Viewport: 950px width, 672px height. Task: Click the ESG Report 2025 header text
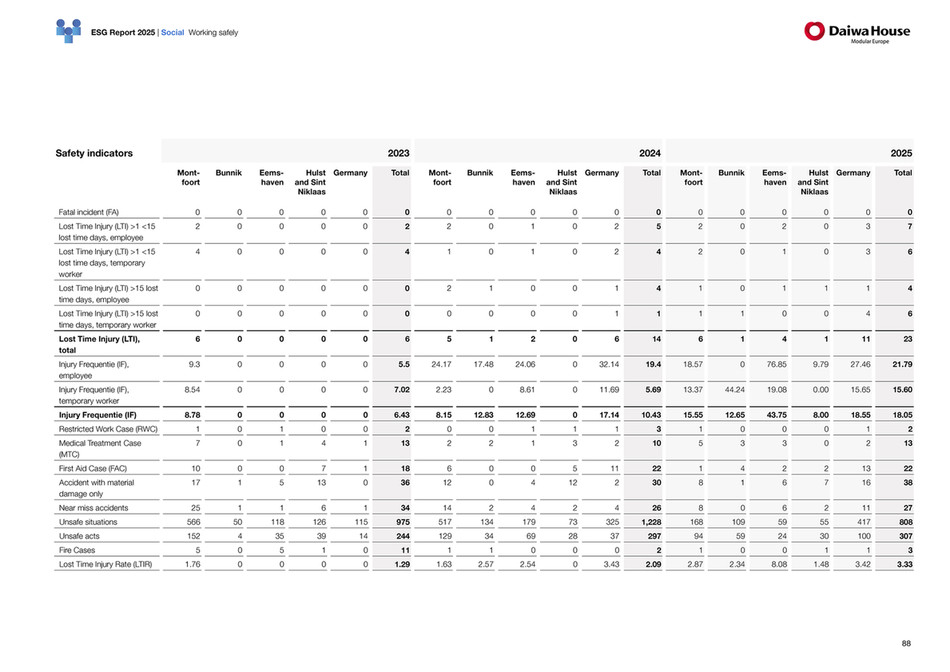pos(123,33)
